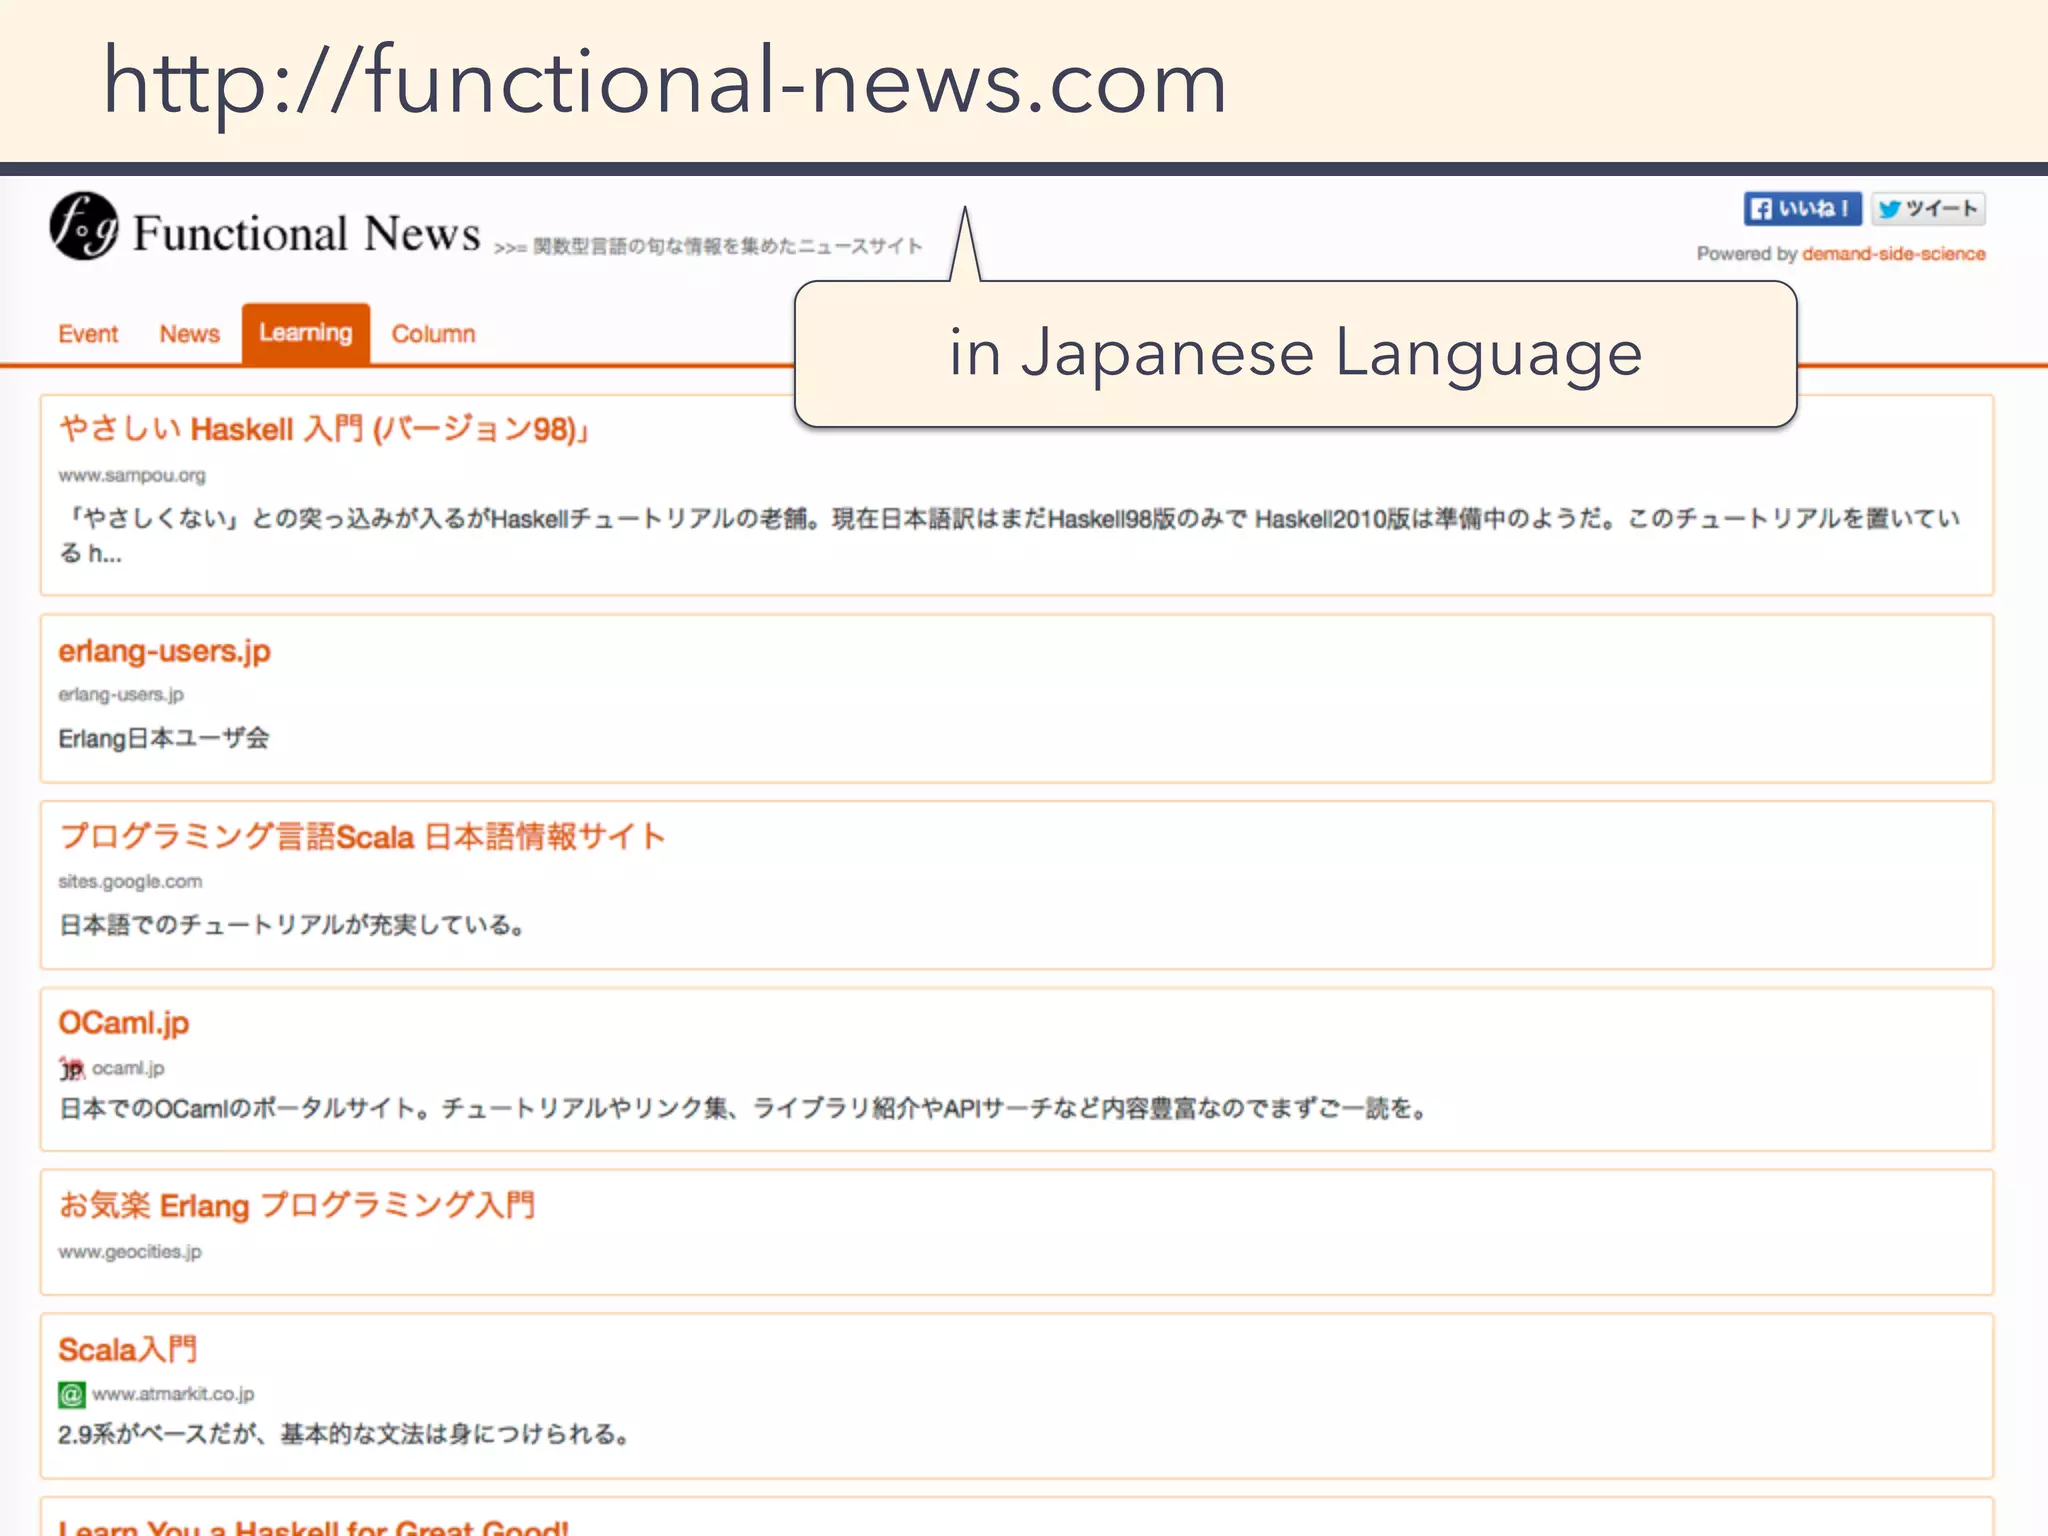Switch to the News tab

(189, 334)
